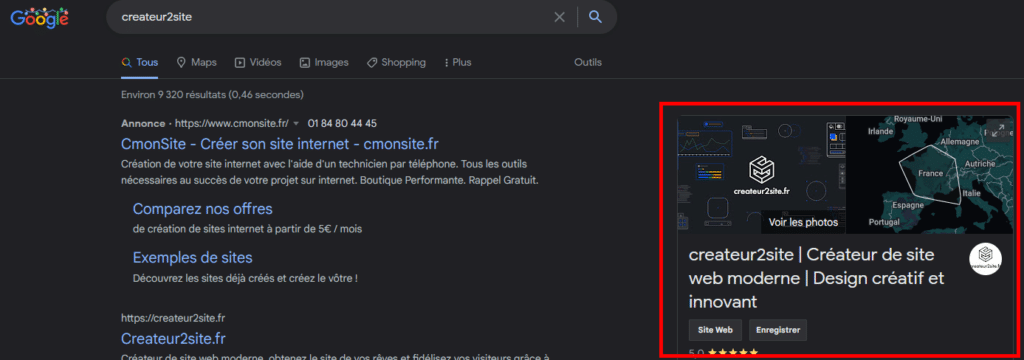
Task: Open the Comparez nos offres sitelink
Action: (x=202, y=209)
